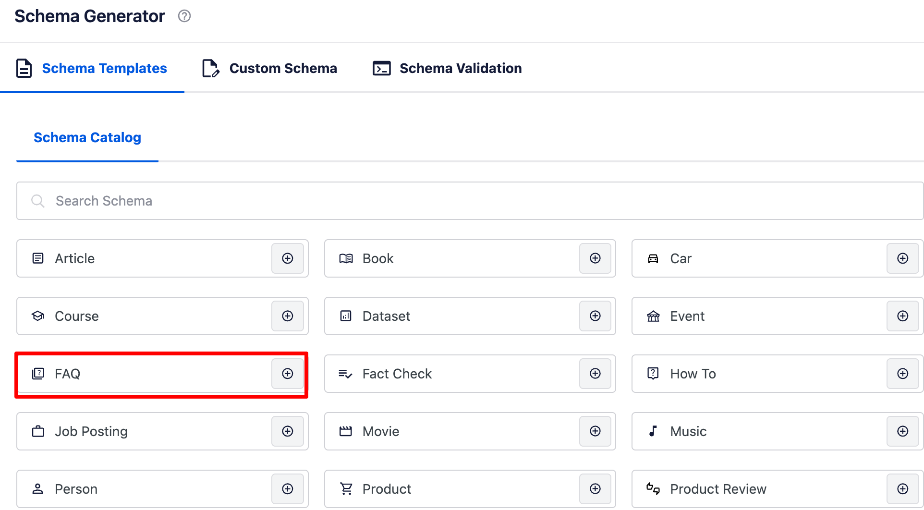Image resolution: width=924 pixels, height=510 pixels.
Task: Select the FAQ schema card
Action: coord(162,374)
